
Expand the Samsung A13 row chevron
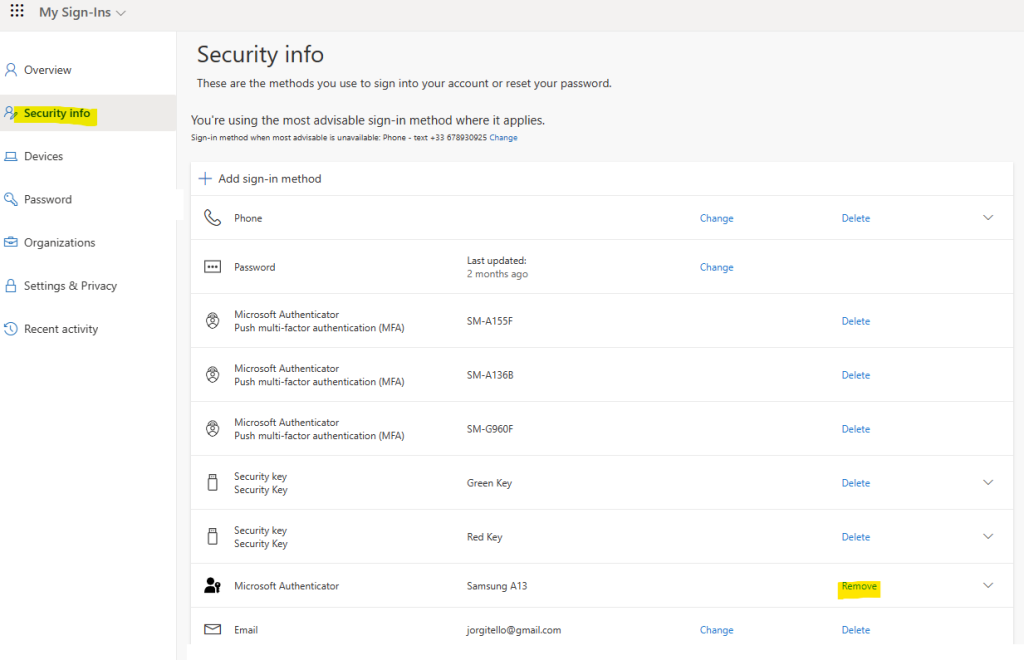(988, 586)
